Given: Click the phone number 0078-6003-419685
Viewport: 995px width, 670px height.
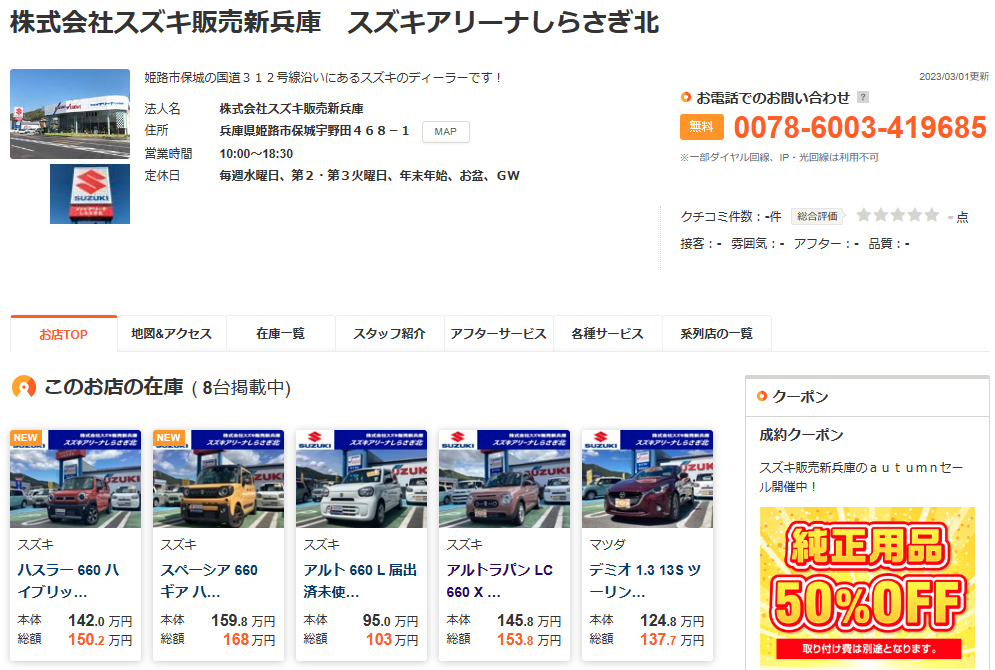Looking at the screenshot, I should tap(860, 128).
